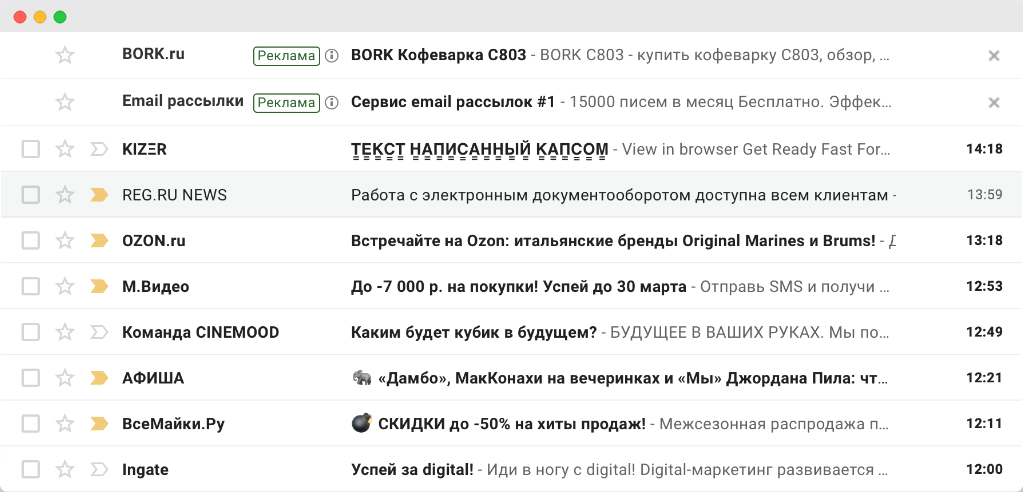Click the 13:59 timestamp

985,194
